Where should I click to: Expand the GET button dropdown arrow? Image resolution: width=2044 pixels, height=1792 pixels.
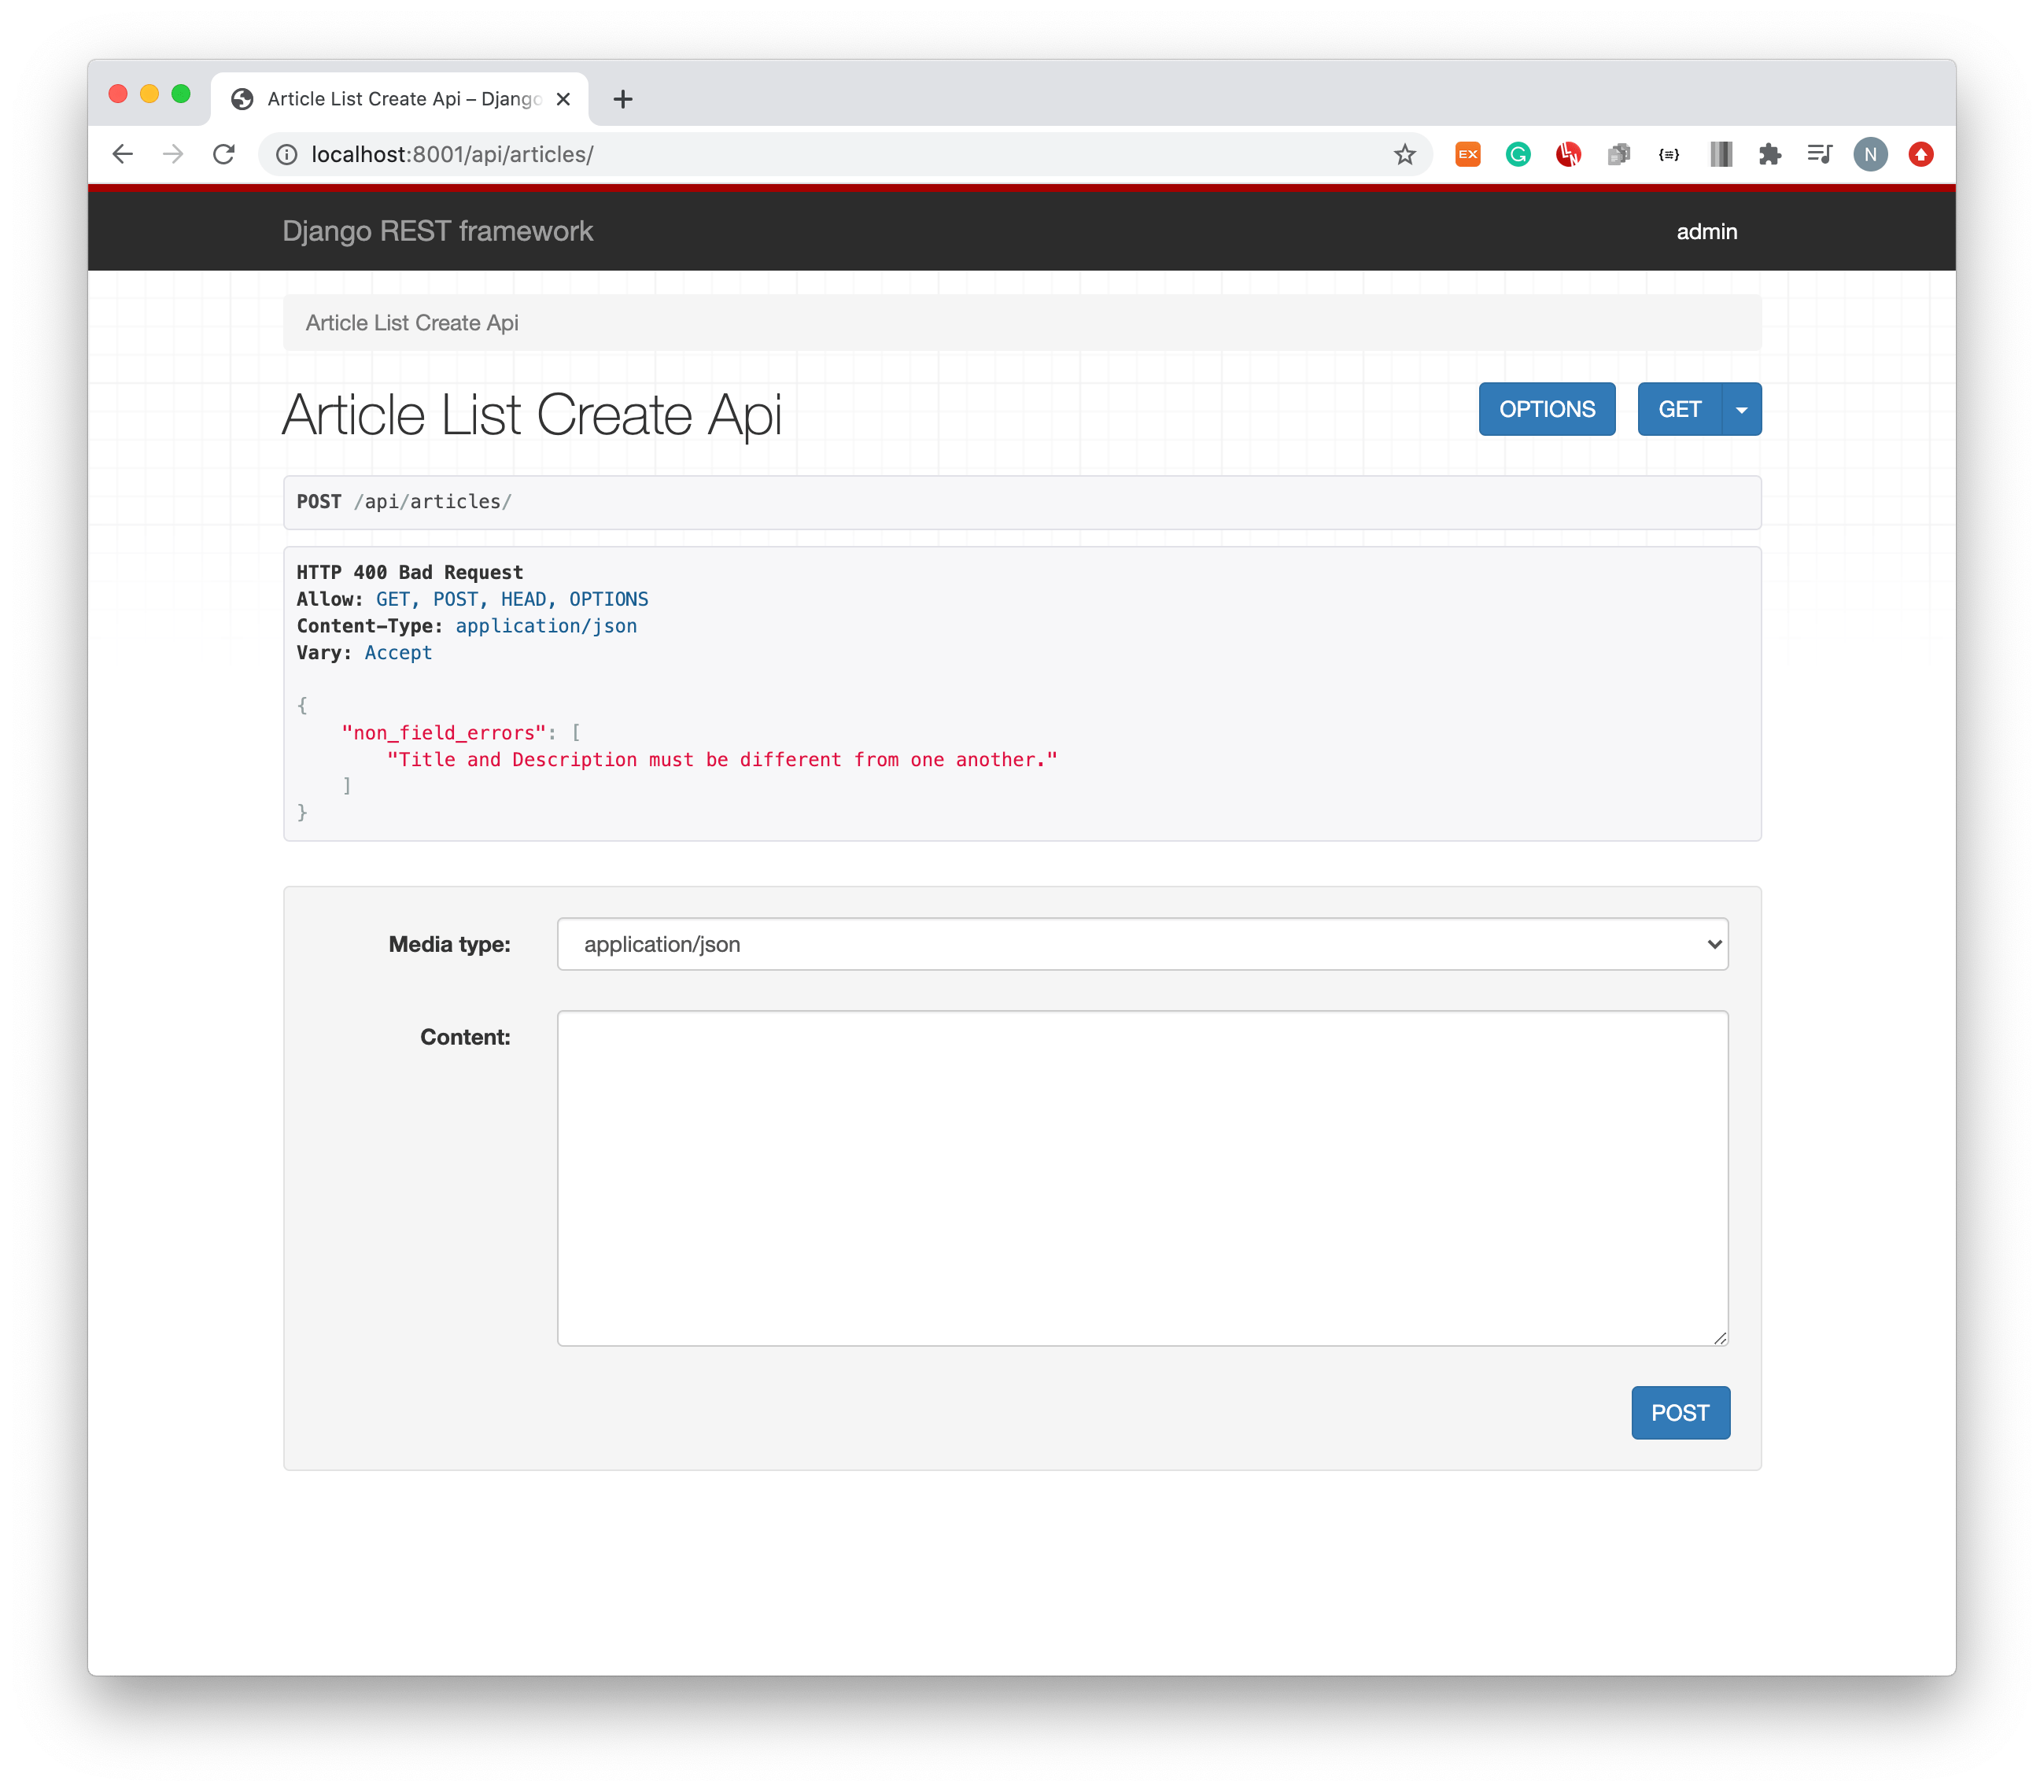click(x=1741, y=408)
